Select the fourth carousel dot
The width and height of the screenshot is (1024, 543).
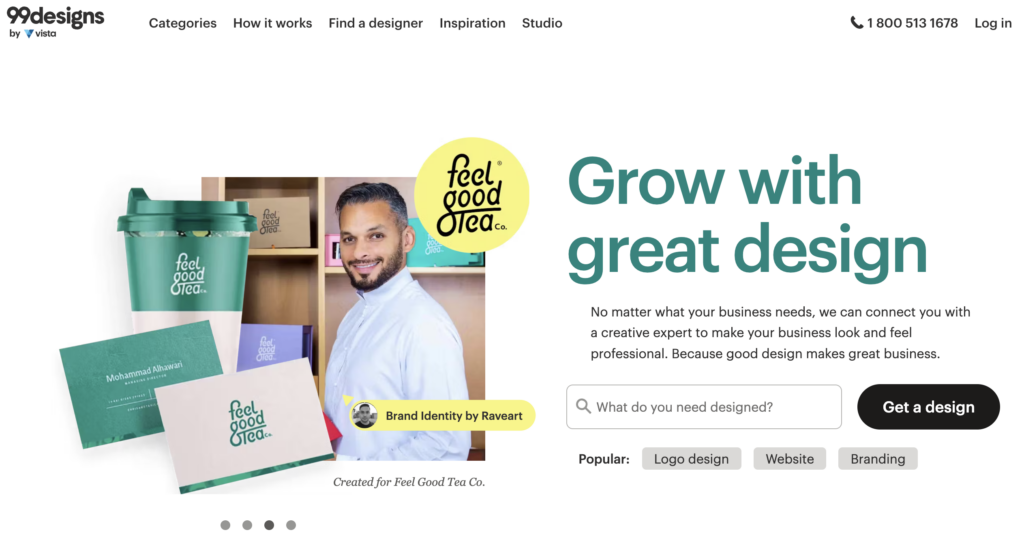(x=291, y=525)
